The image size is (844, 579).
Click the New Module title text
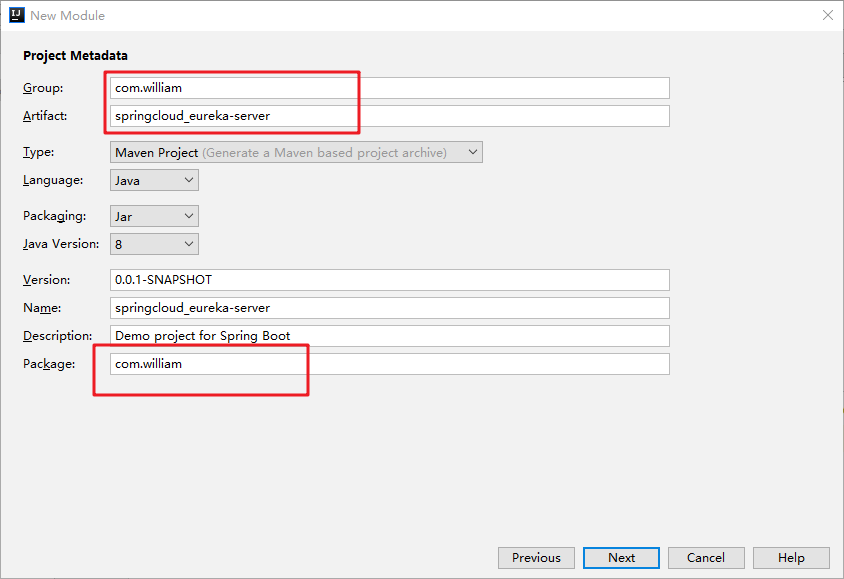[67, 16]
